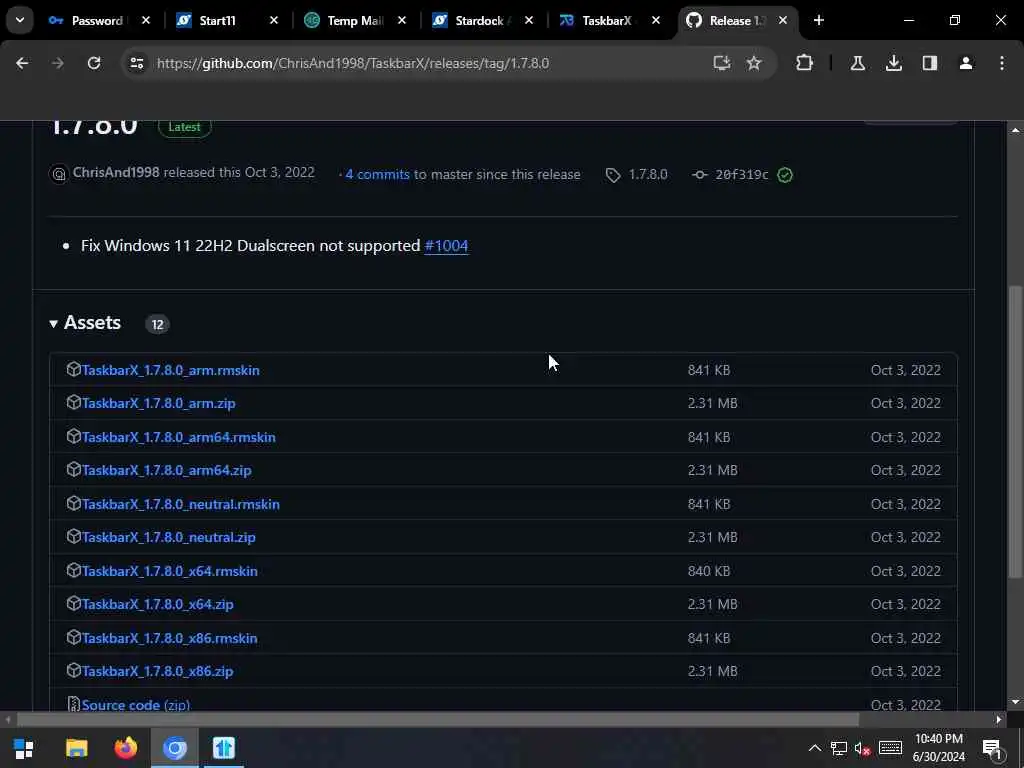Click the install app icon in the address bar

[721, 63]
